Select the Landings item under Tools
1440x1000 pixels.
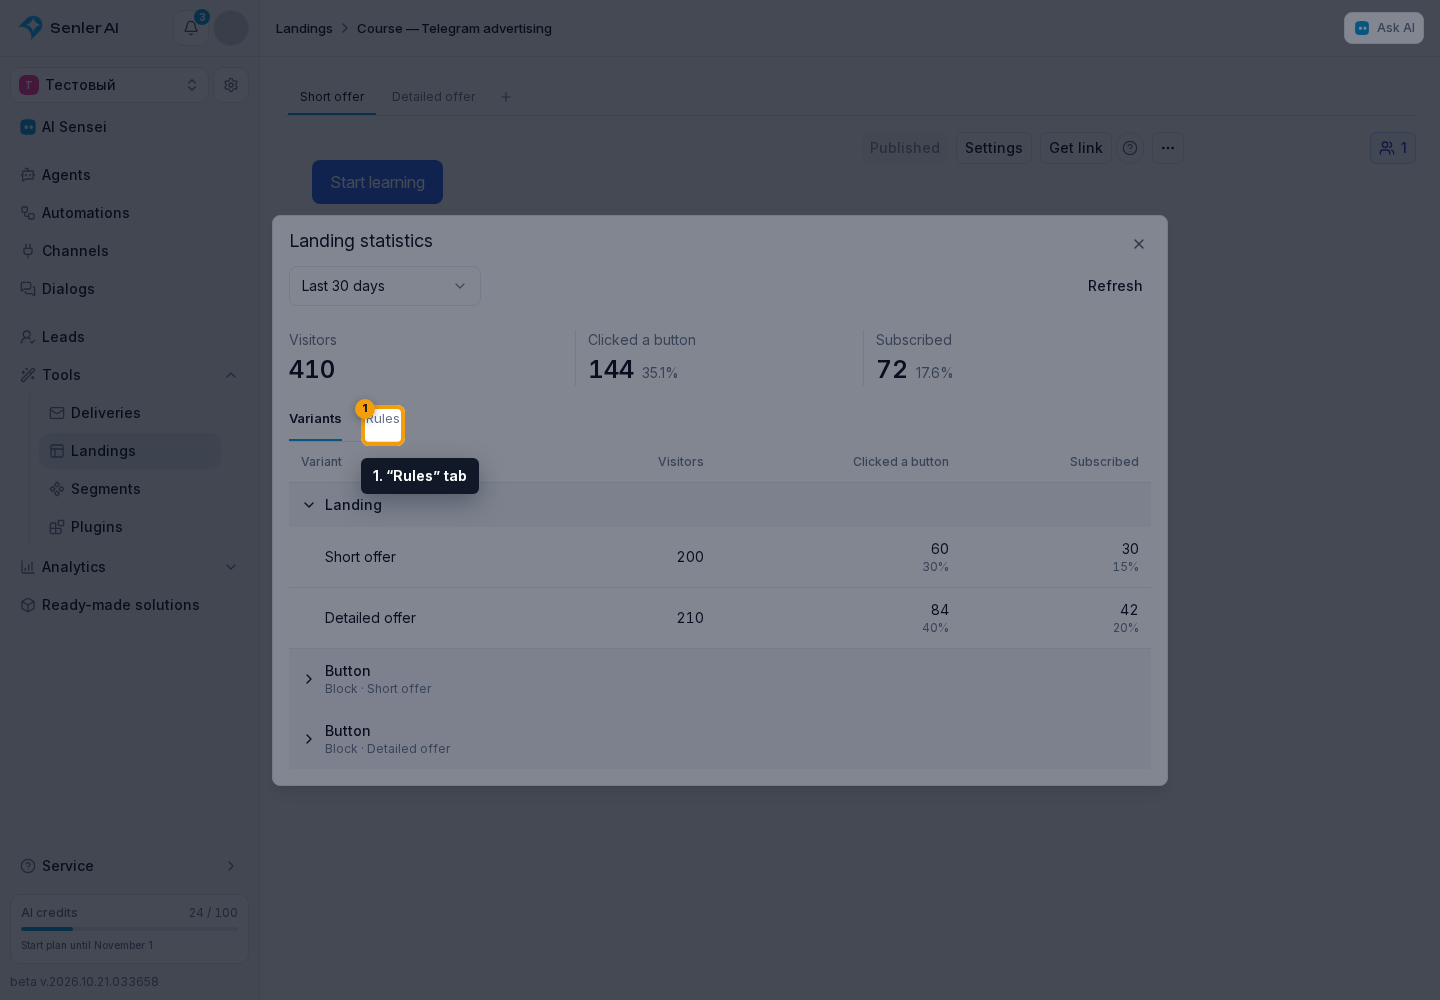[130, 451]
